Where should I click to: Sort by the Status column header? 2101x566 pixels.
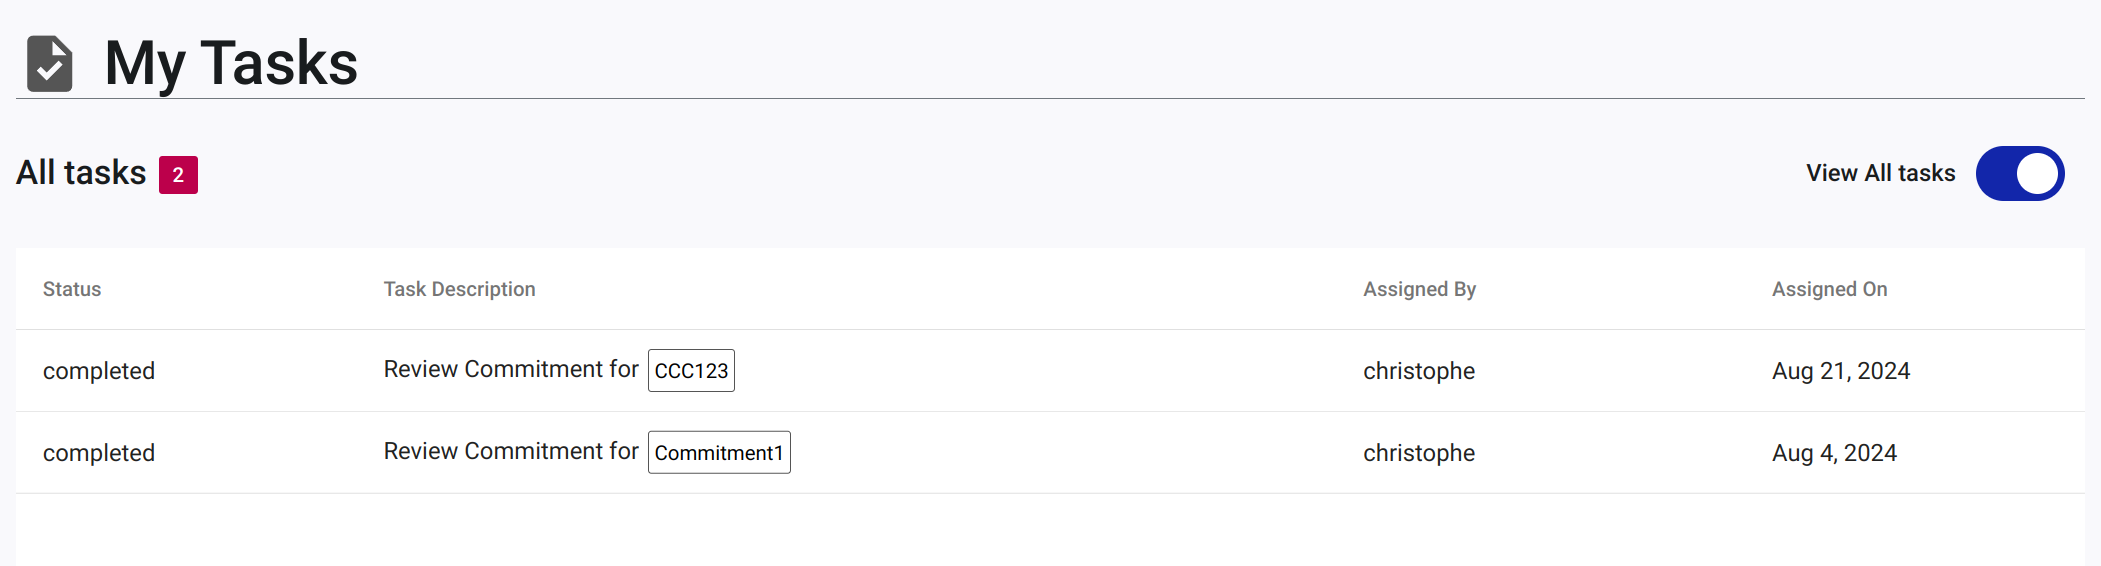72,289
